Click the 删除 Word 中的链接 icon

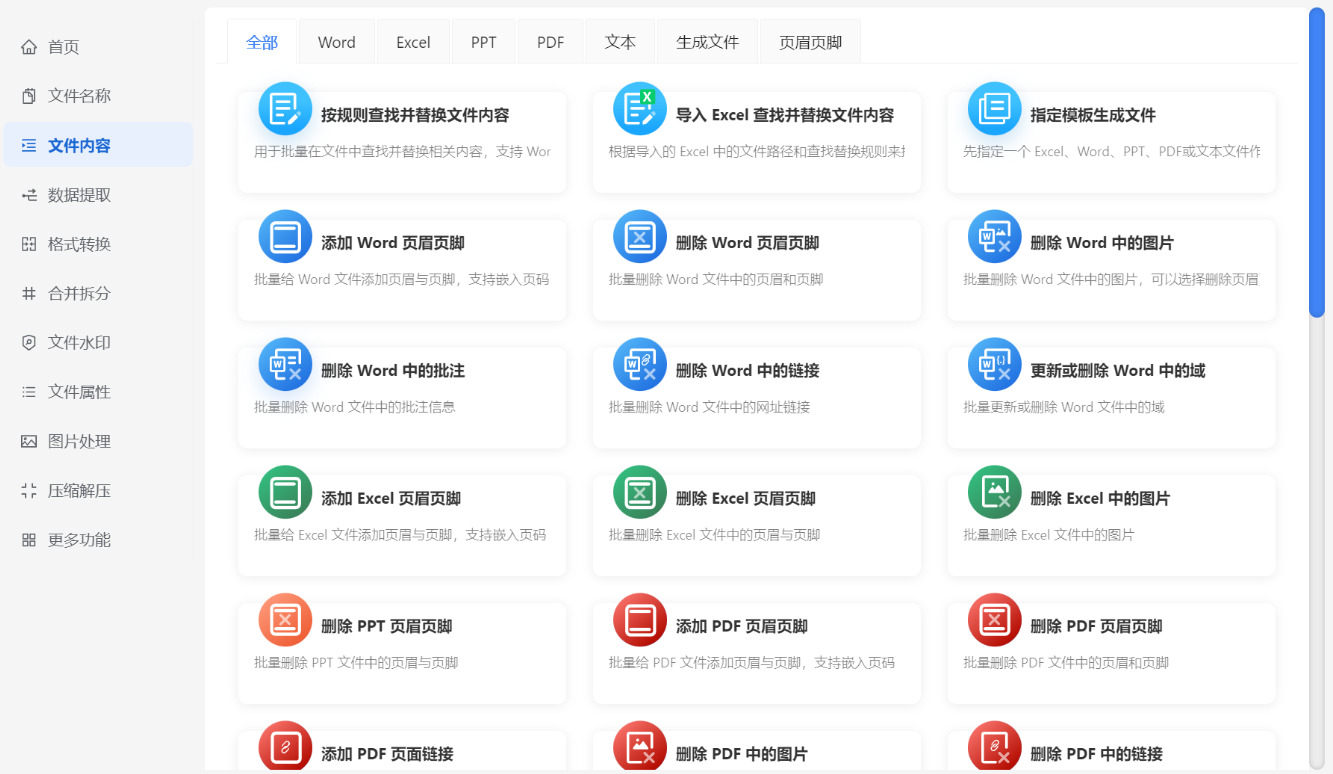(x=640, y=364)
